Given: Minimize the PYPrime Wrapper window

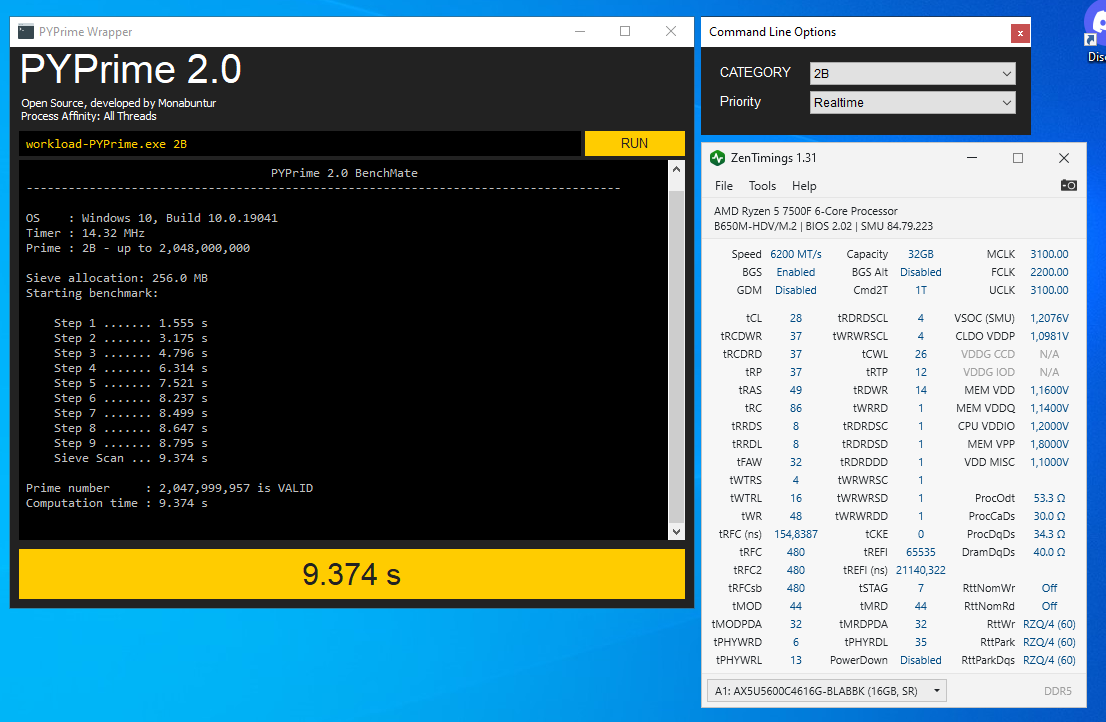Looking at the screenshot, I should coord(580,32).
